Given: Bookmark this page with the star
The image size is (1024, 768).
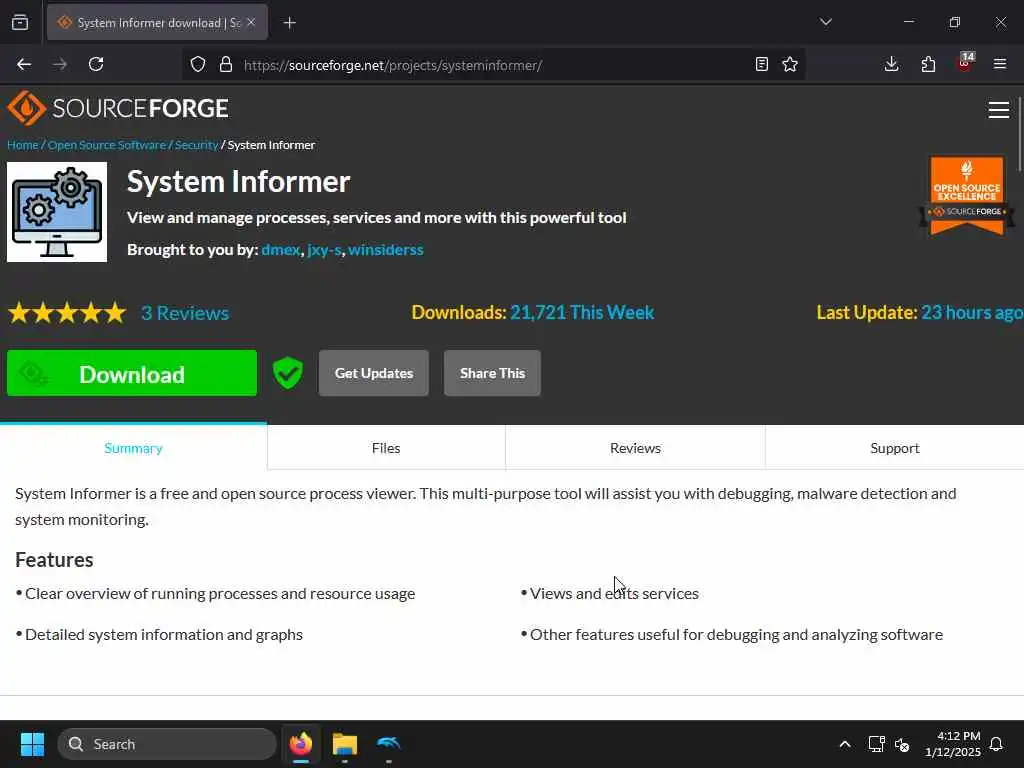Looking at the screenshot, I should pos(790,64).
